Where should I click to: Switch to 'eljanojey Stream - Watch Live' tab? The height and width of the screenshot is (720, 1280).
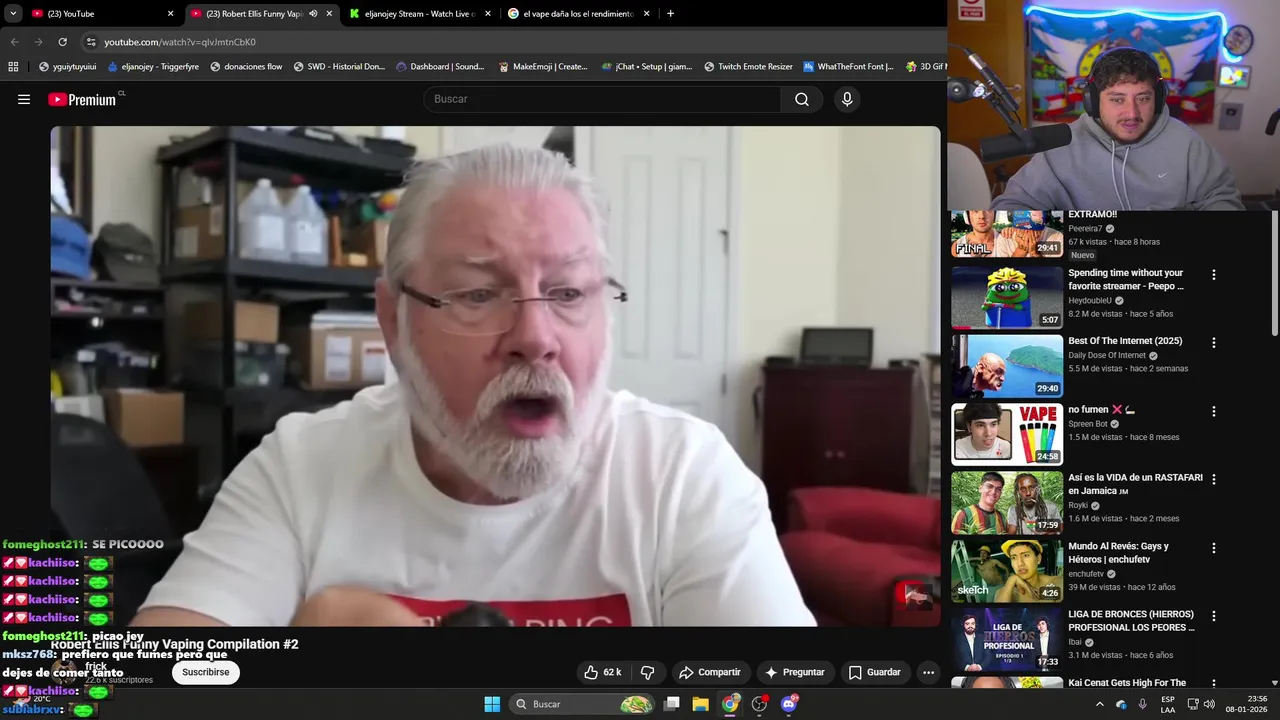click(420, 14)
